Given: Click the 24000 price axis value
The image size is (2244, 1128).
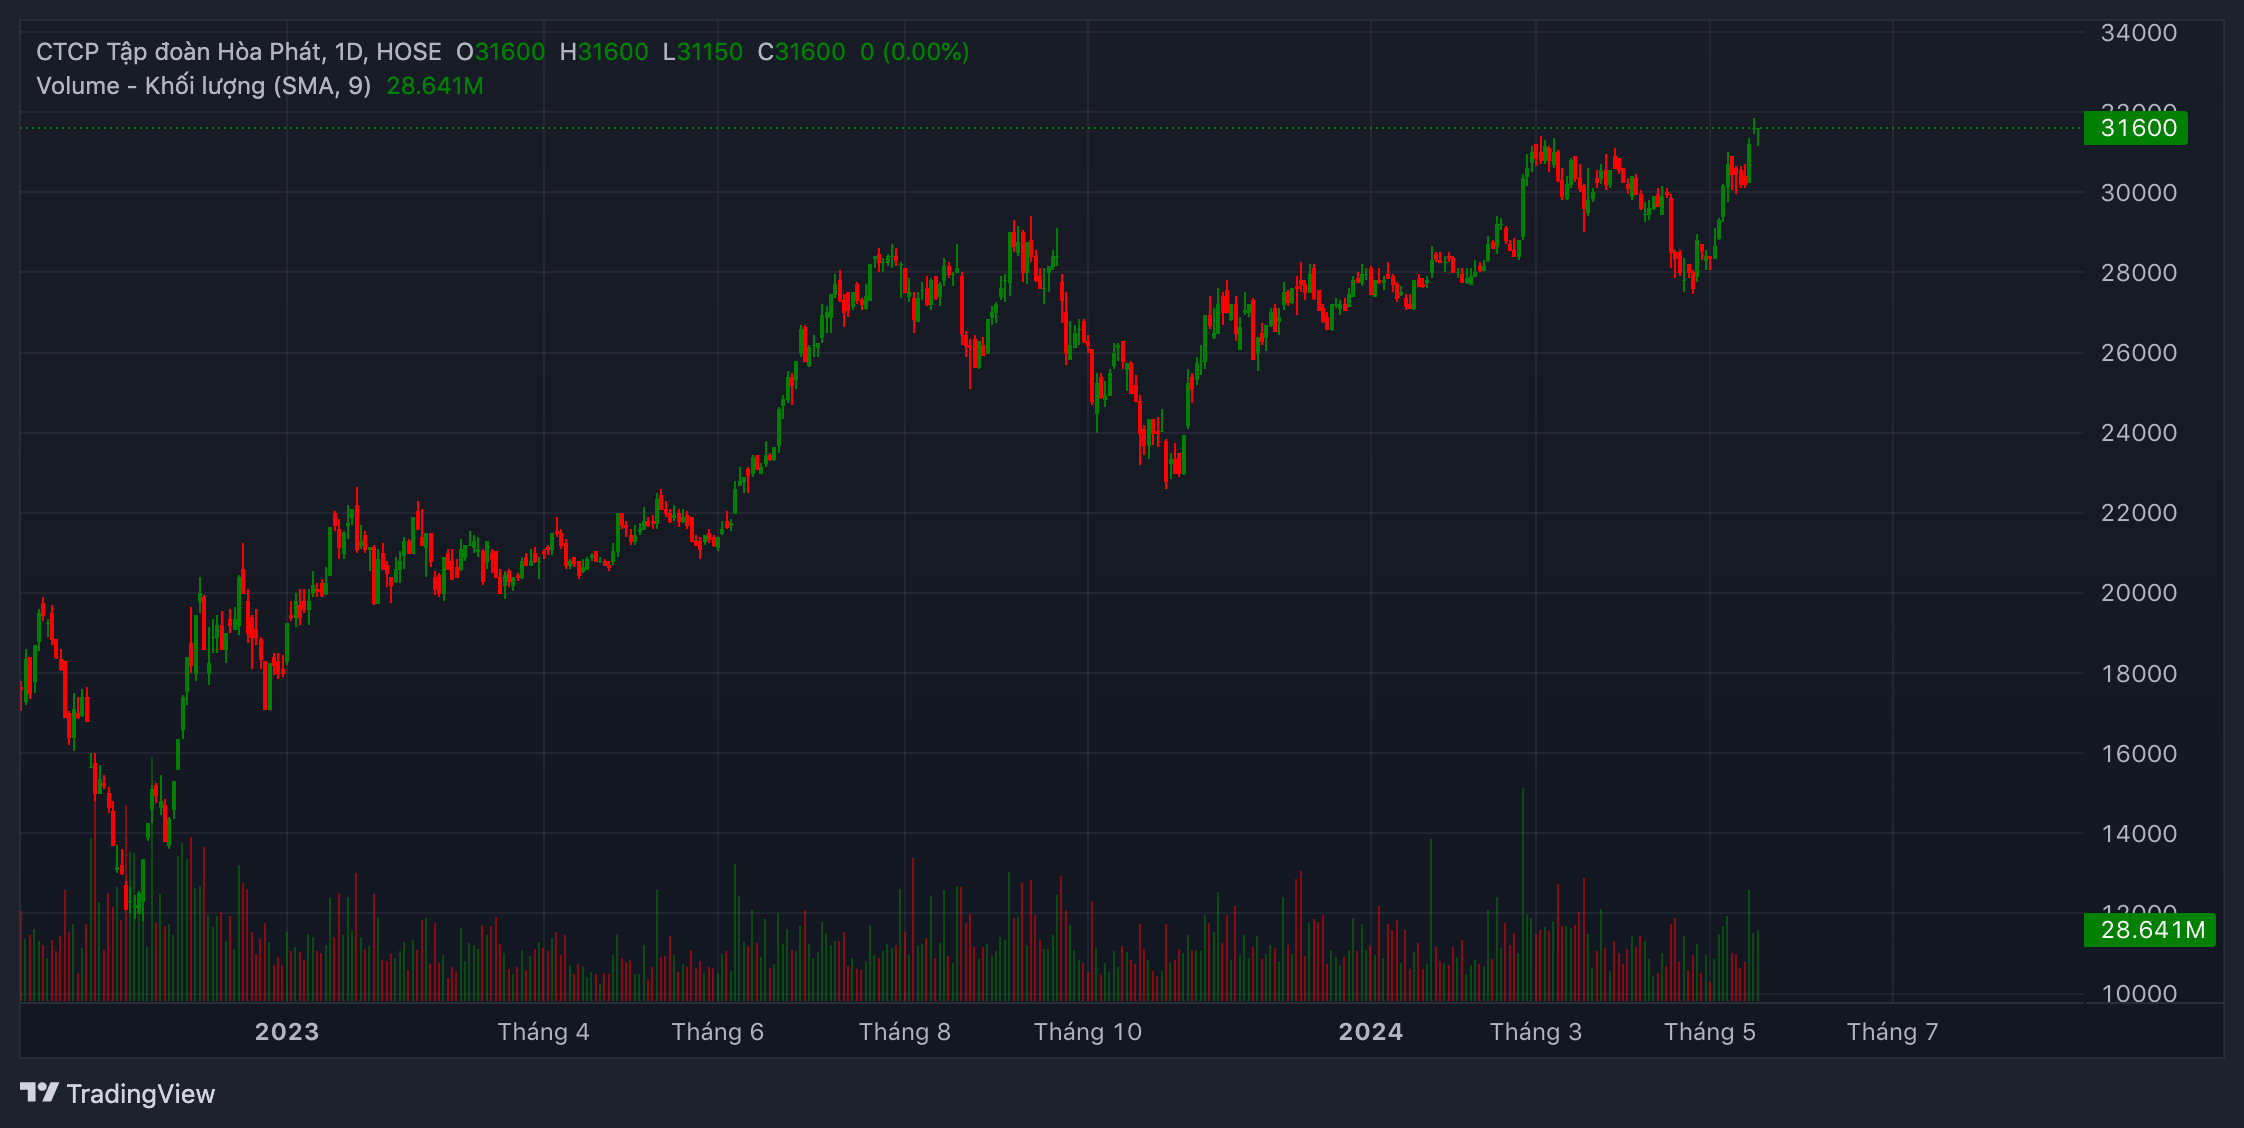Looking at the screenshot, I should 2139,433.
